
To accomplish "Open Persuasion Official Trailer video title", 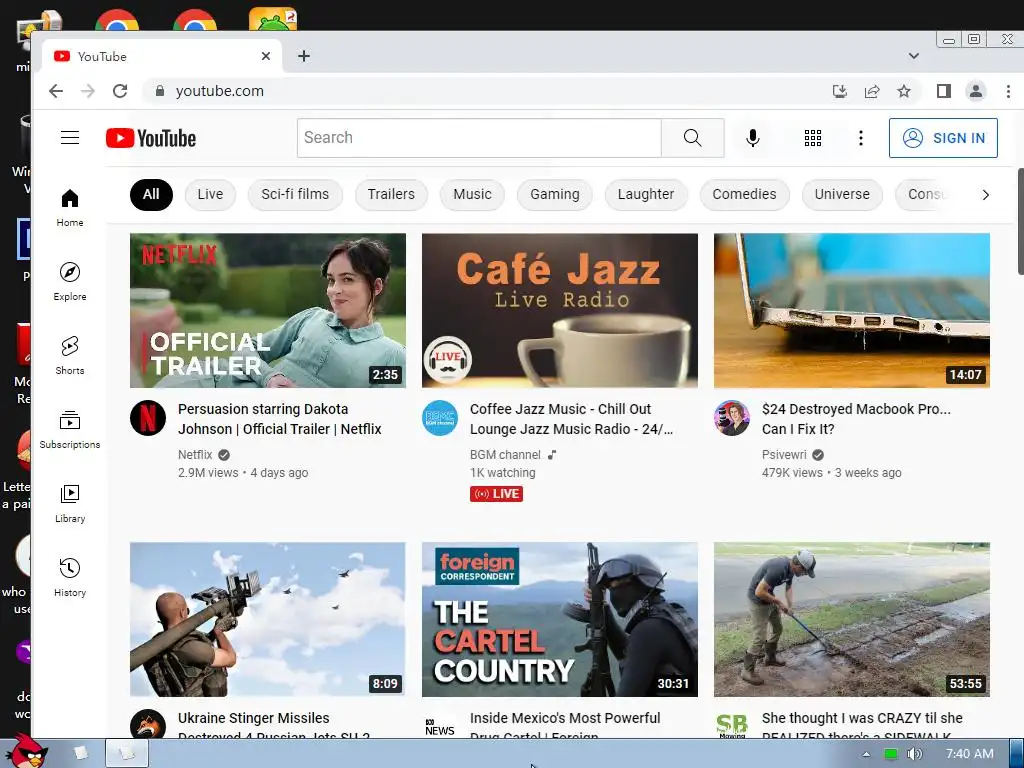I will [x=280, y=419].
